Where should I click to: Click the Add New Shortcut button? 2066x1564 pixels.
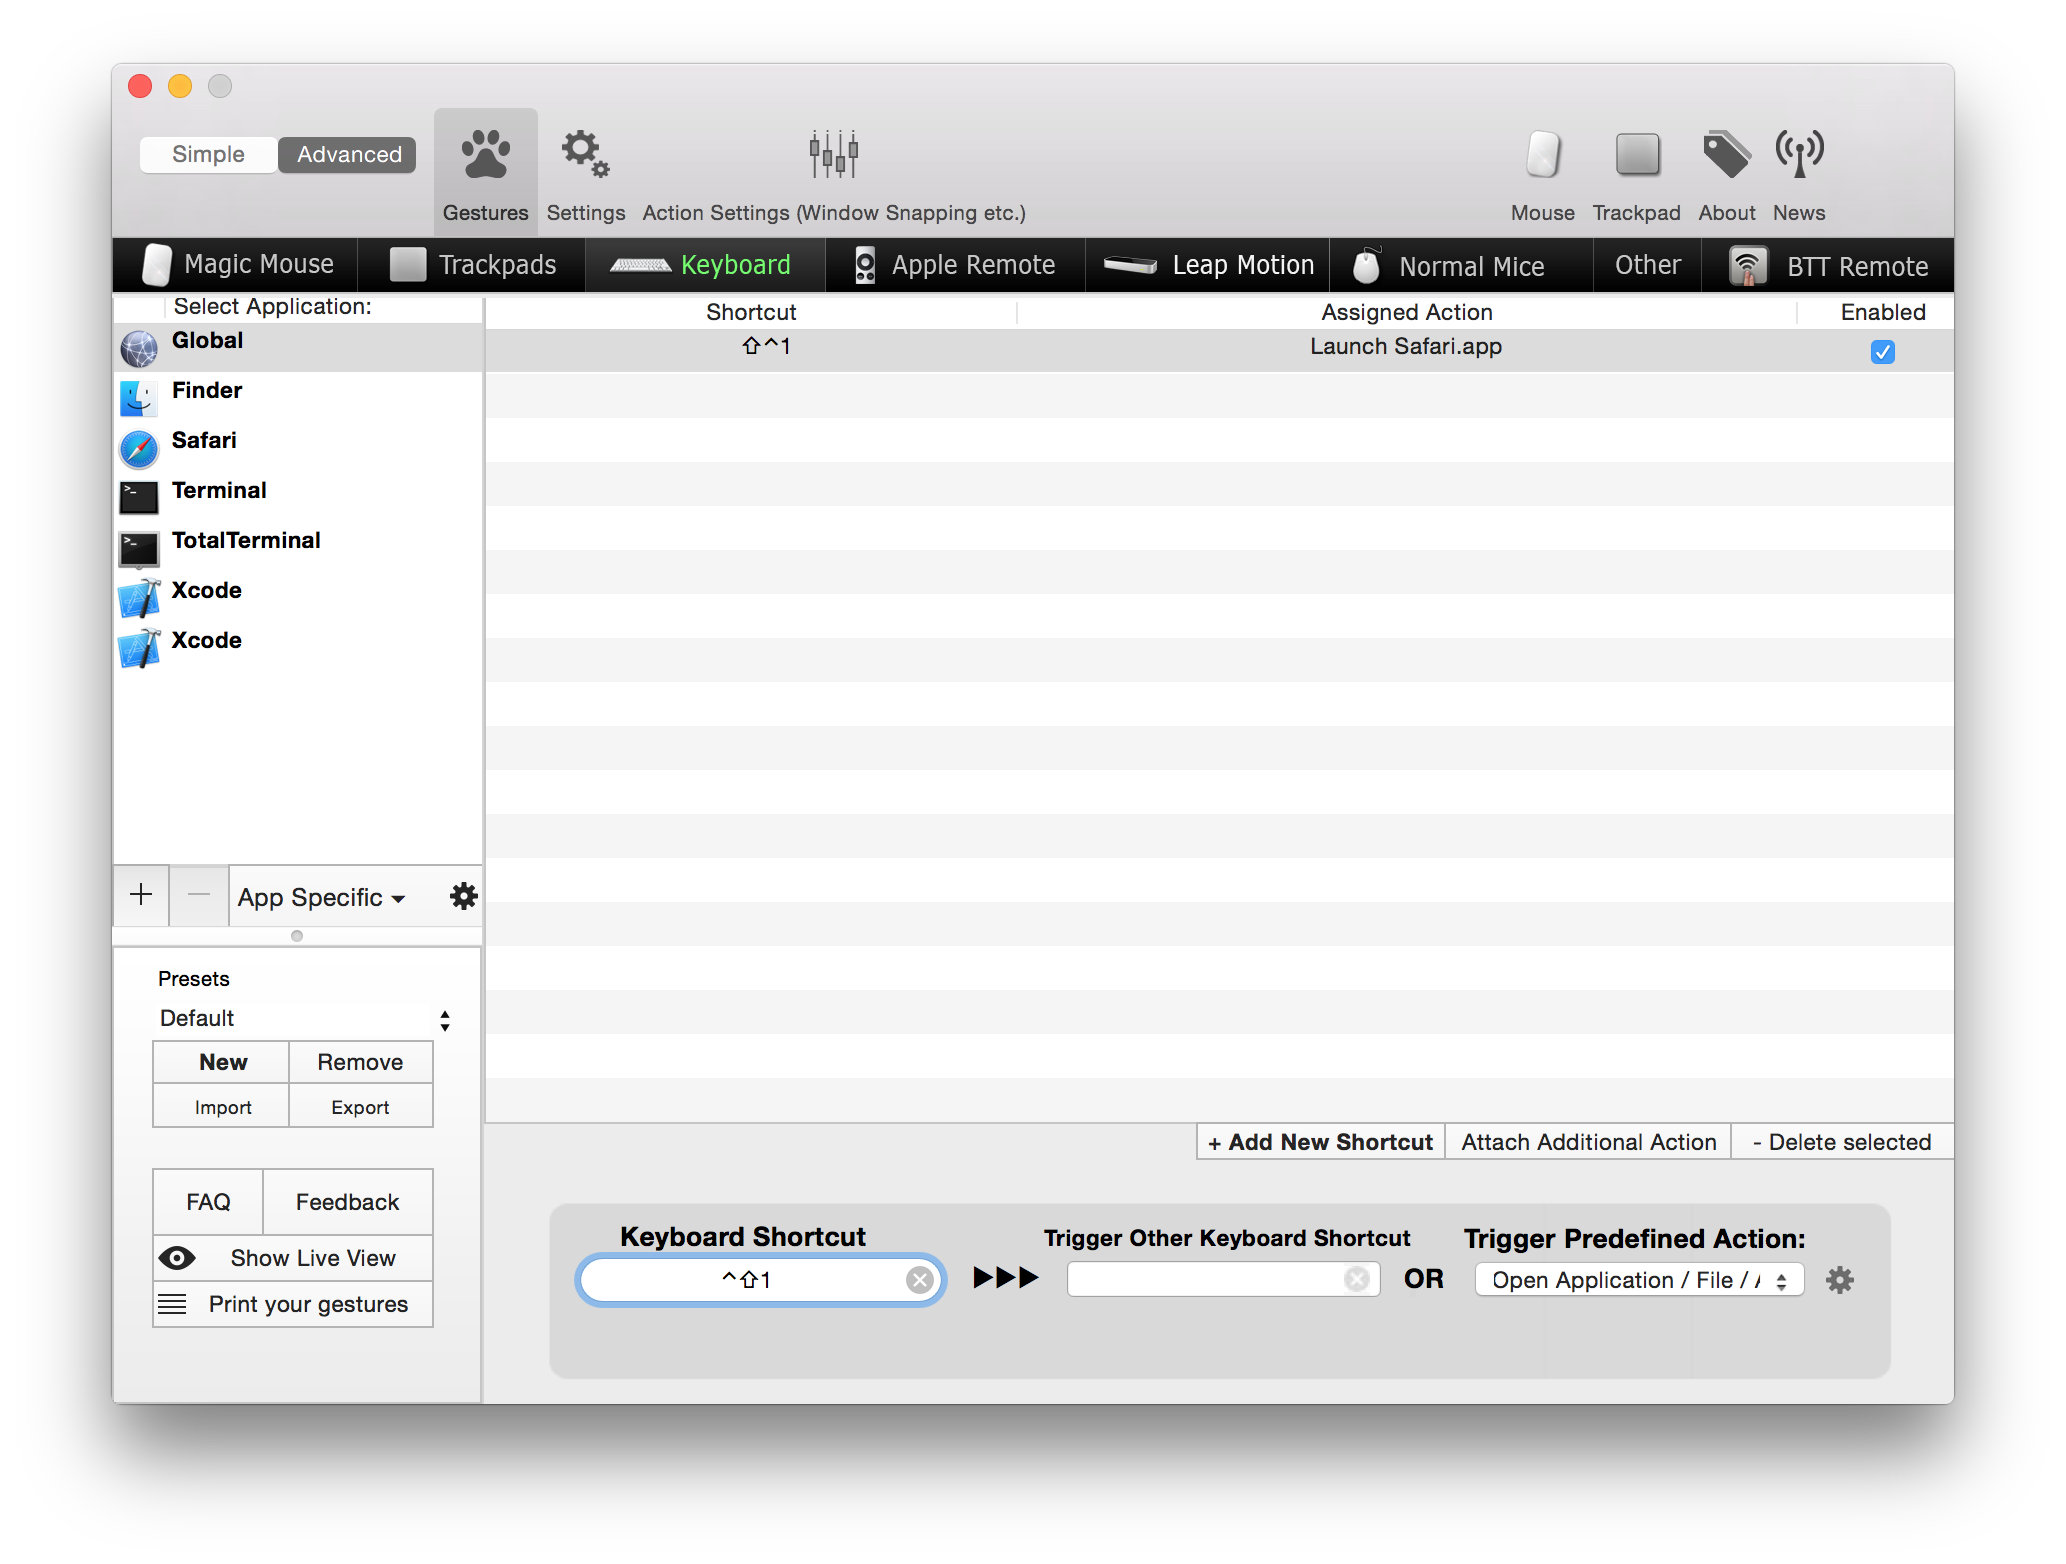(1315, 1140)
